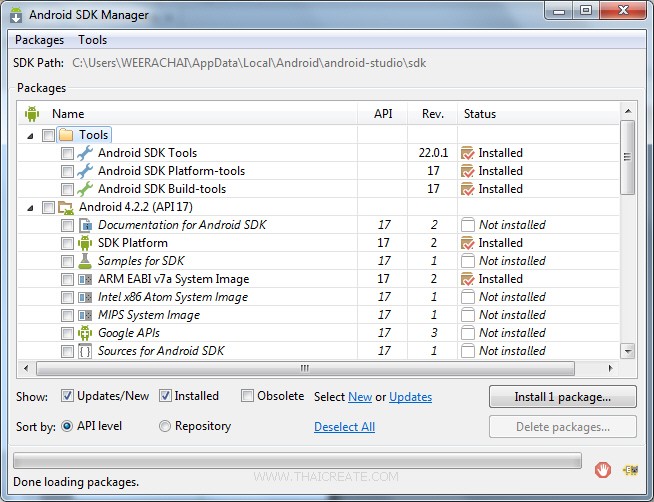Select the MIPS System Image row text
Screen dimensions: 654x502
tap(149, 315)
